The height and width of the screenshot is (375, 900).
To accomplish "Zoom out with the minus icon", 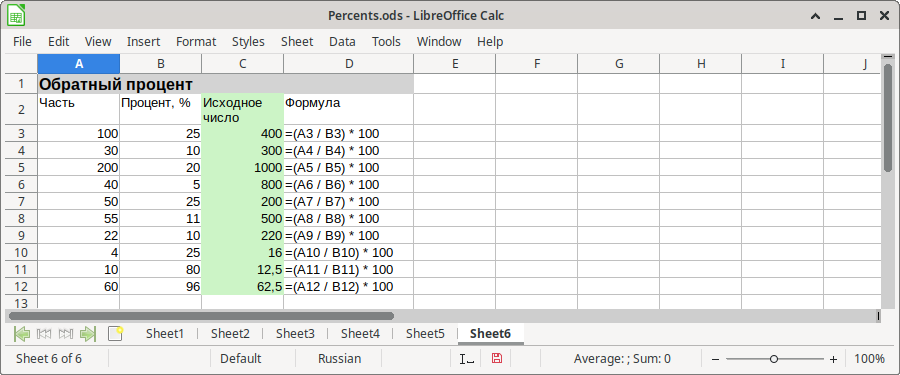I will click(x=715, y=359).
